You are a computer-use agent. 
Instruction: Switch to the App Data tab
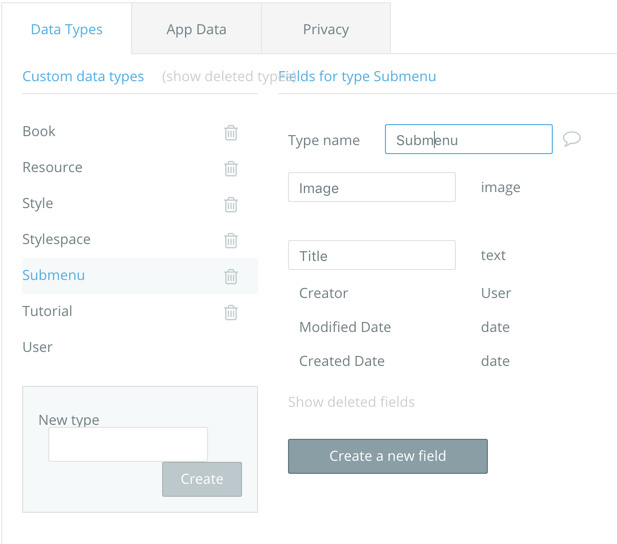tap(196, 29)
